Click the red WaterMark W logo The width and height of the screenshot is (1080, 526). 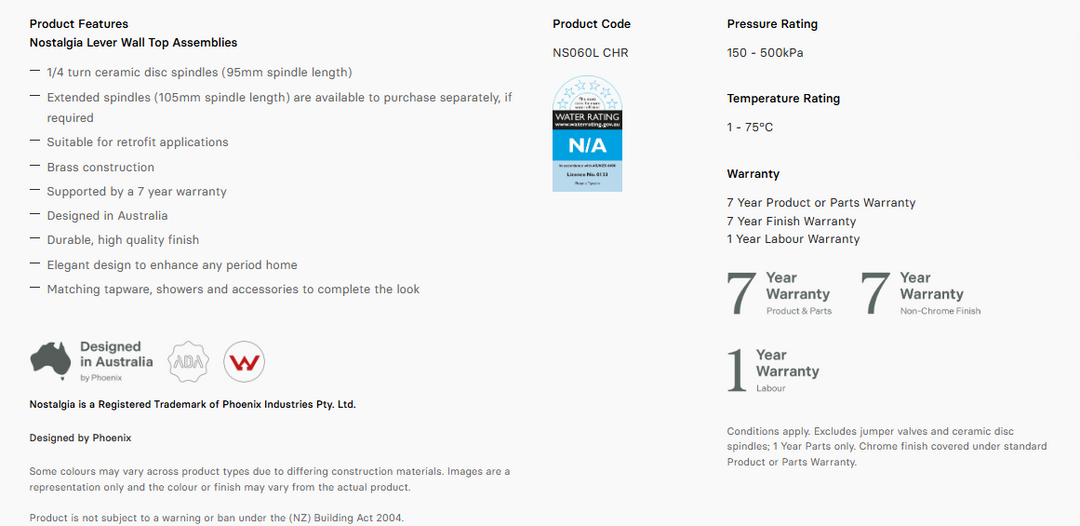click(x=244, y=361)
